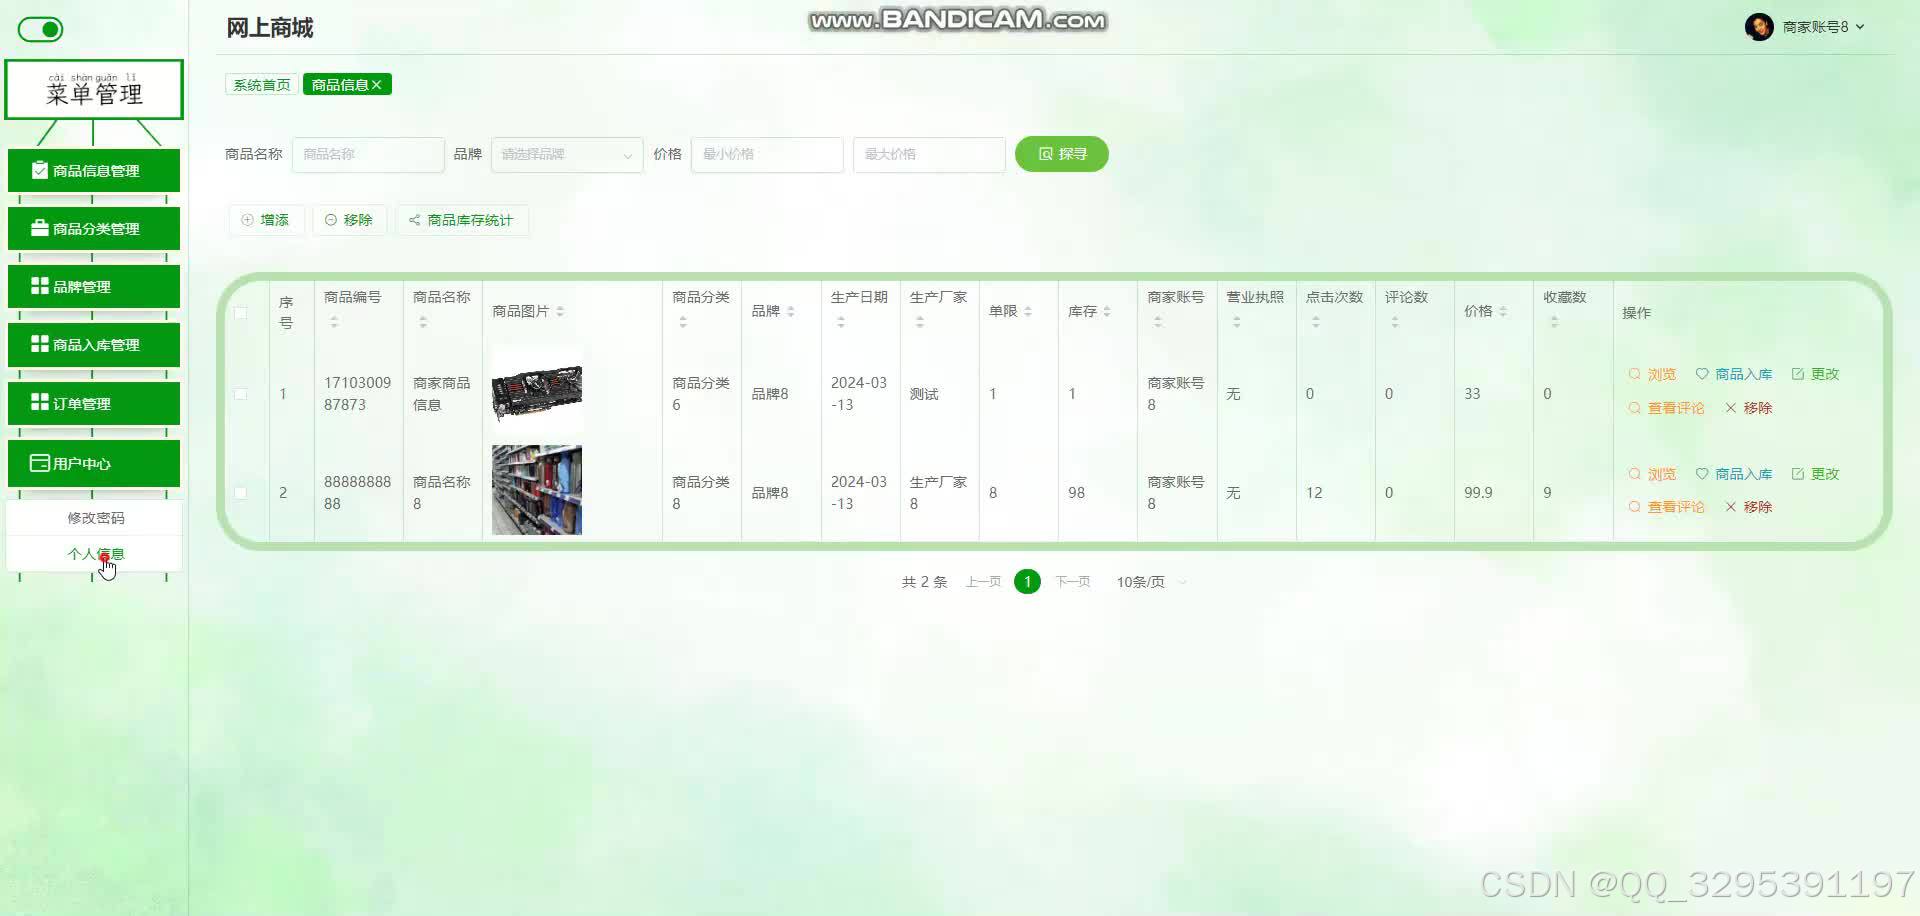Flip the green toggle switch above 菜单管理

click(39, 29)
